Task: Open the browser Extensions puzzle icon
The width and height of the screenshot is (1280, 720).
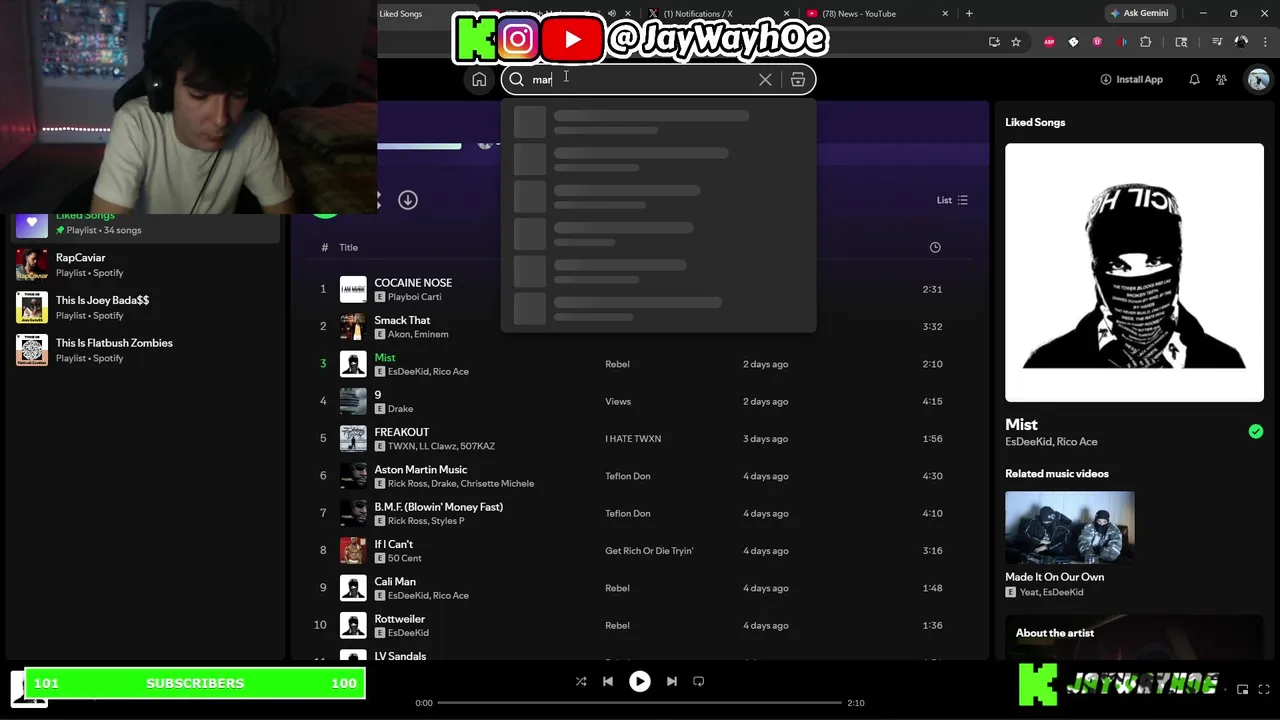Action: point(1146,42)
